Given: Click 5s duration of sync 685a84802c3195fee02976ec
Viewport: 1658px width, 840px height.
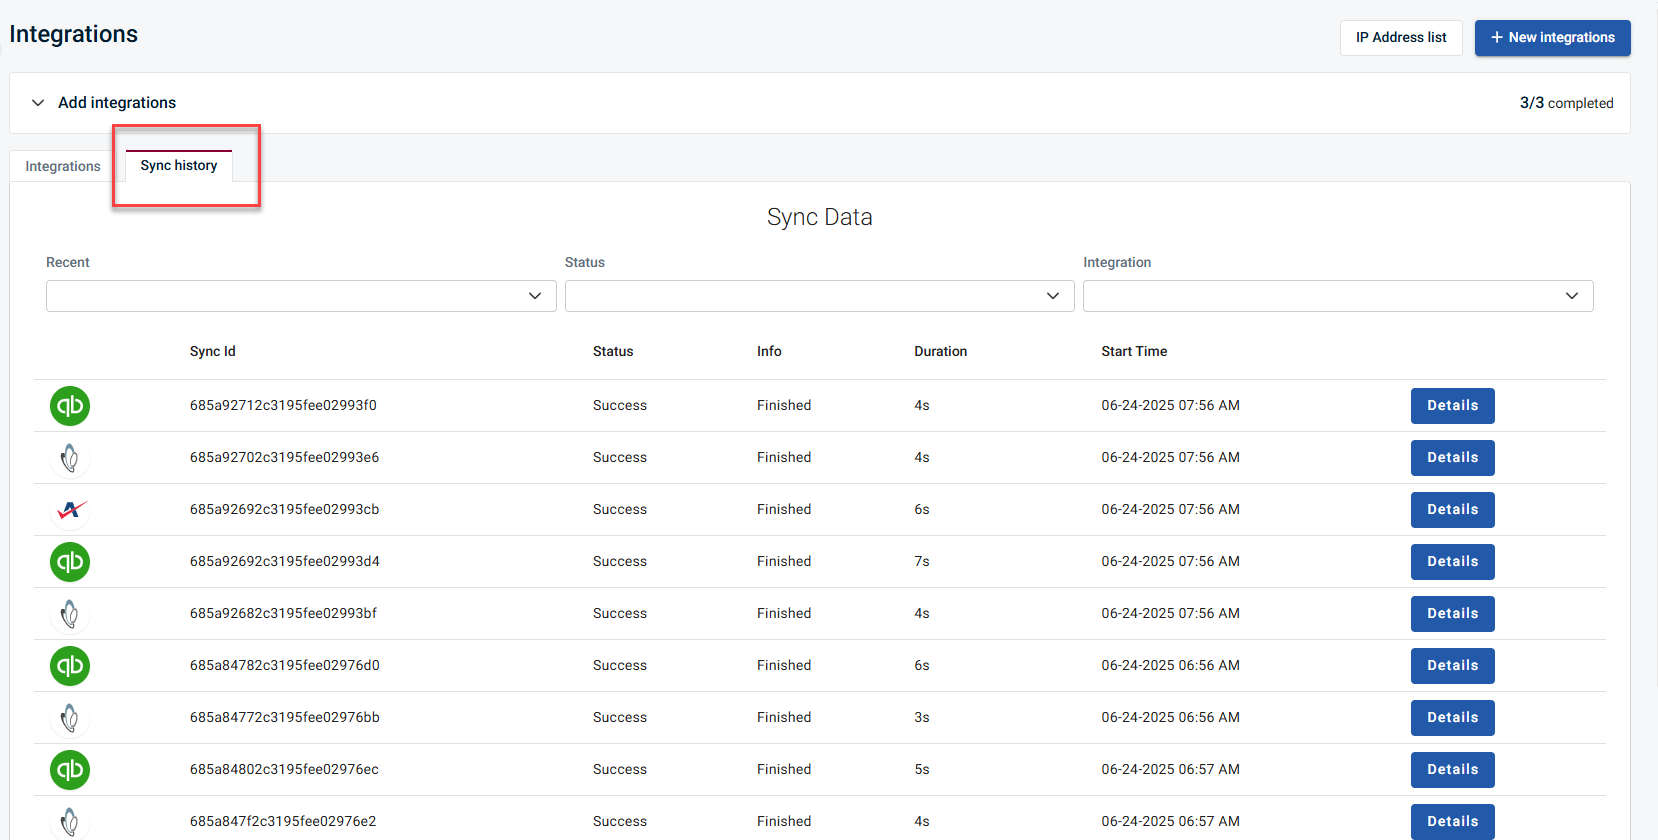Looking at the screenshot, I should tap(922, 770).
